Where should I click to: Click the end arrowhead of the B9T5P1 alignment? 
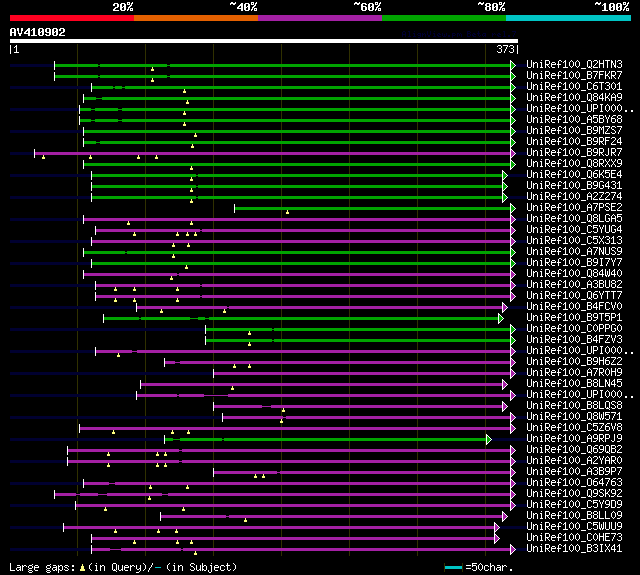click(501, 319)
